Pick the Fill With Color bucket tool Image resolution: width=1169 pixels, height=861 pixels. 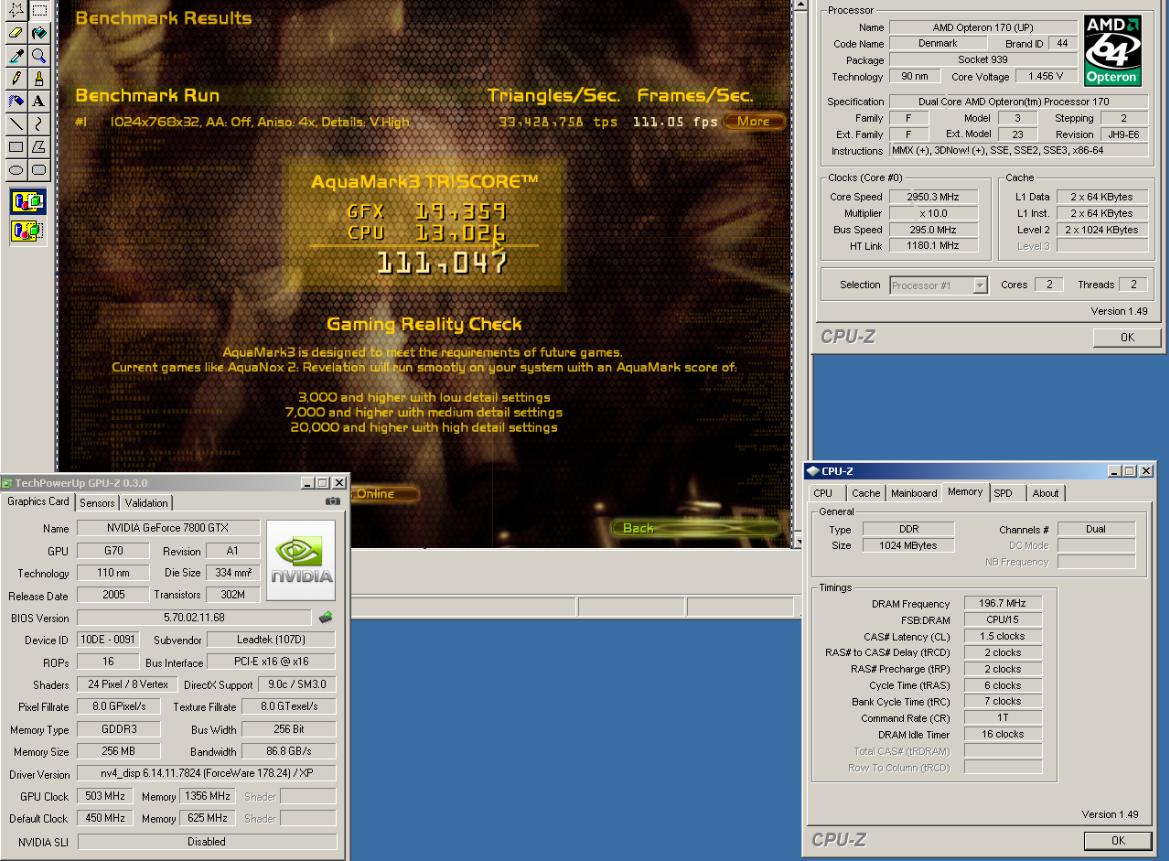tap(39, 32)
